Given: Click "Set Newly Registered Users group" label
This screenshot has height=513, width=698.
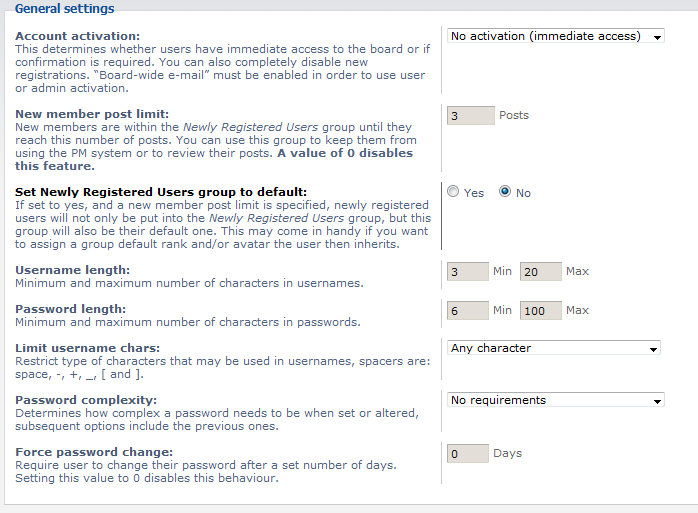Looking at the screenshot, I should tap(161, 192).
